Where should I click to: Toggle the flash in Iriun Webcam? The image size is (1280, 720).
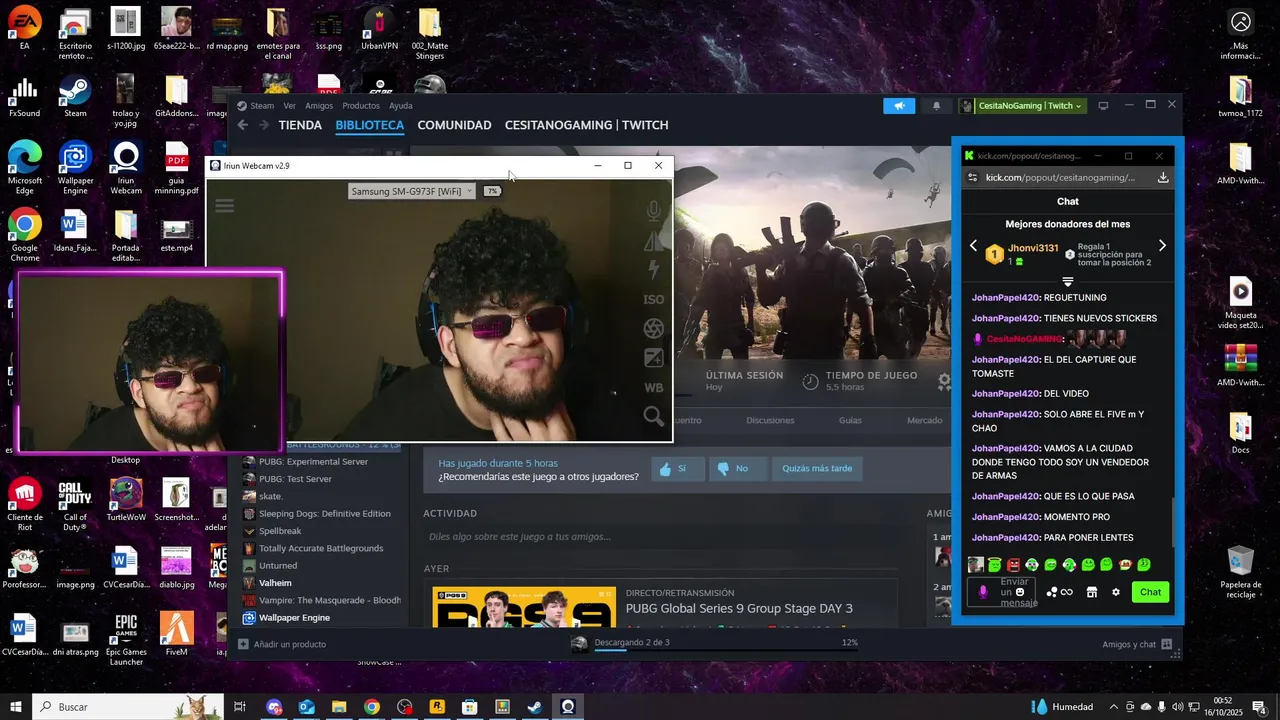pyautogui.click(x=653, y=269)
